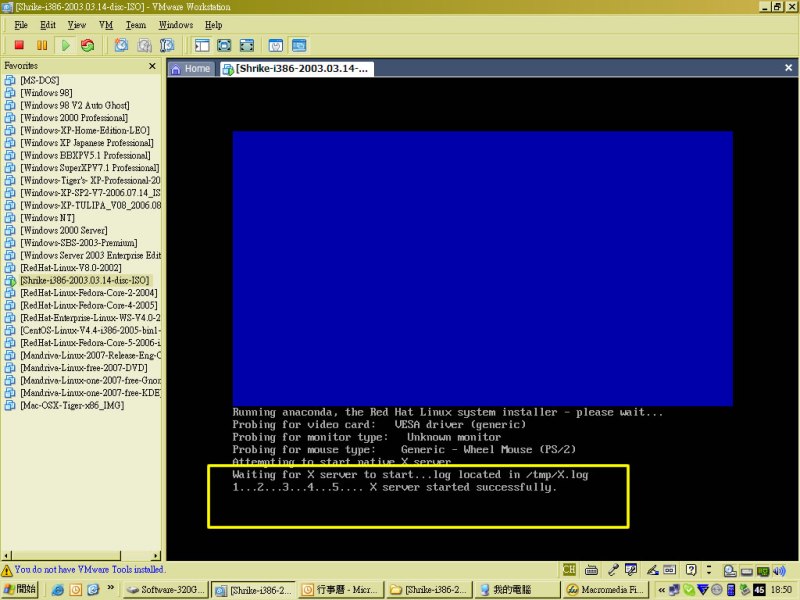800x600 pixels.
Task: Select [Mac-OSX-Tiger-x86_IMG] entry
Action: [x=72, y=406]
